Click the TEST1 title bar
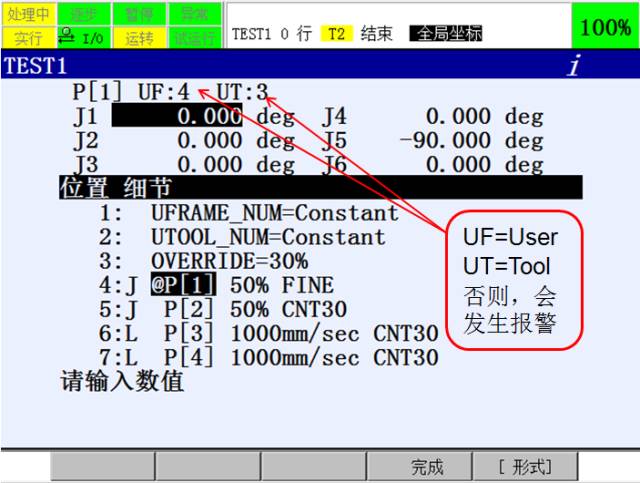Image resolution: width=640 pixels, height=483 pixels. pyautogui.click(x=320, y=65)
